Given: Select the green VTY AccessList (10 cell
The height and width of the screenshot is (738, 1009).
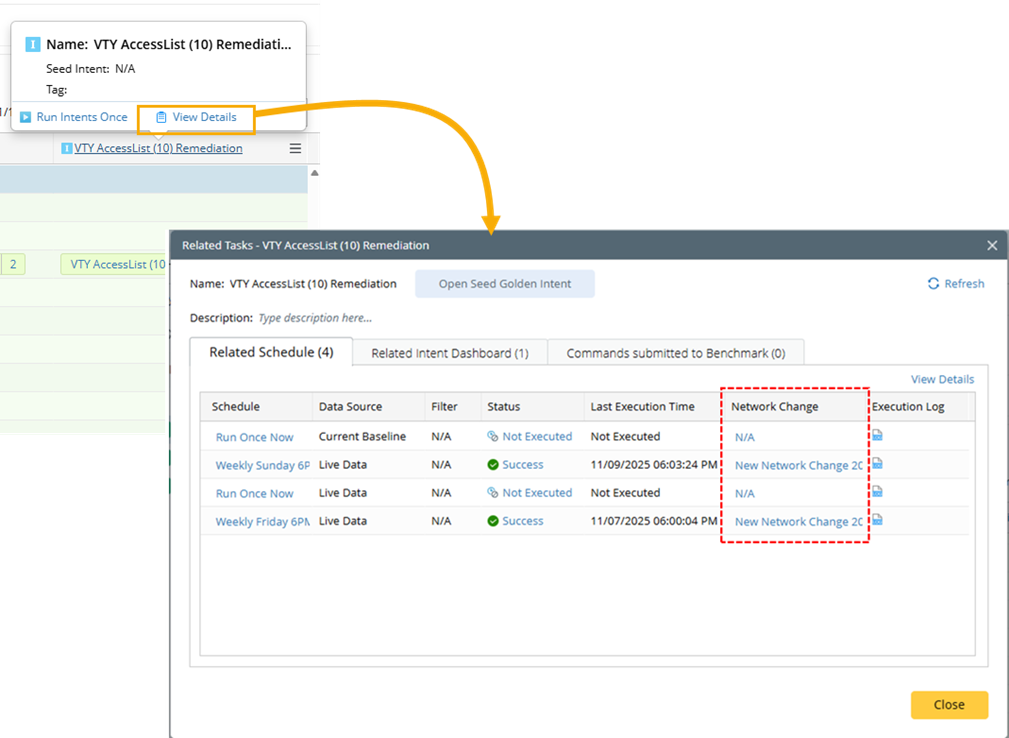Looking at the screenshot, I should (114, 264).
